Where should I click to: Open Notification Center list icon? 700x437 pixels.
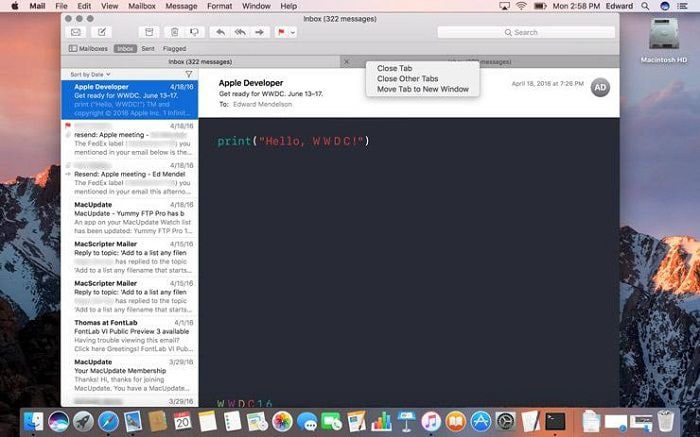click(682, 6)
